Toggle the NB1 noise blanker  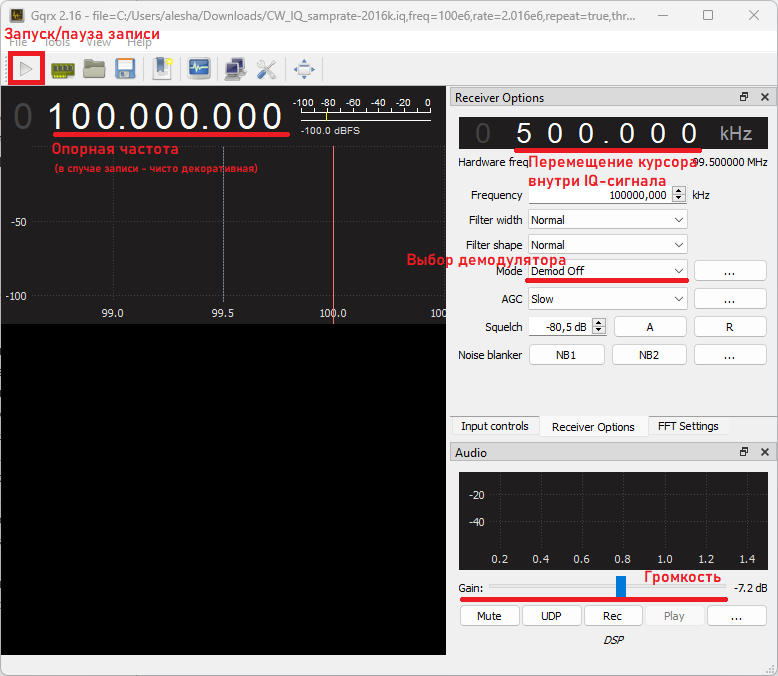point(566,355)
